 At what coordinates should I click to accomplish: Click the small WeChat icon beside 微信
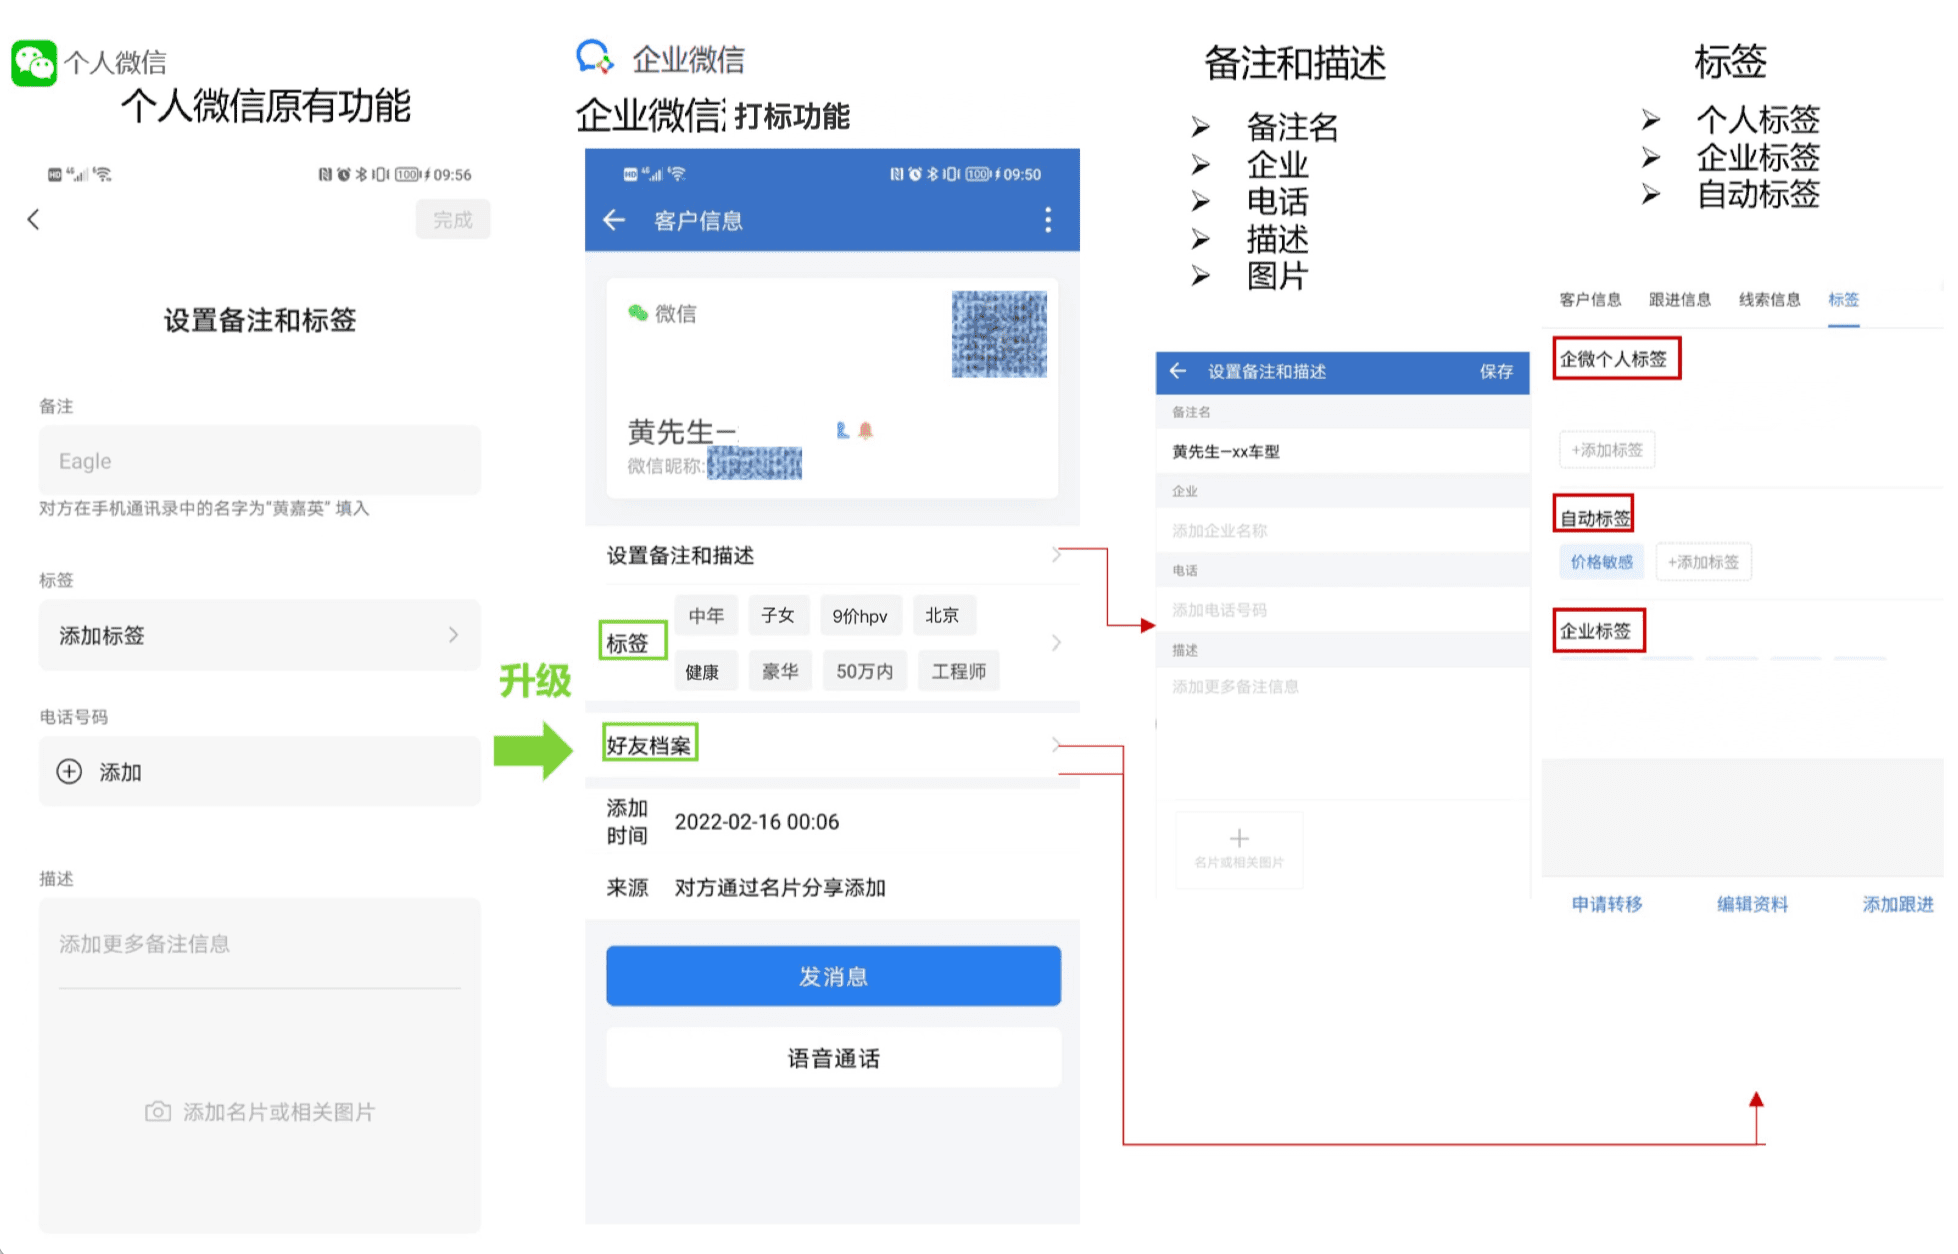(x=638, y=313)
